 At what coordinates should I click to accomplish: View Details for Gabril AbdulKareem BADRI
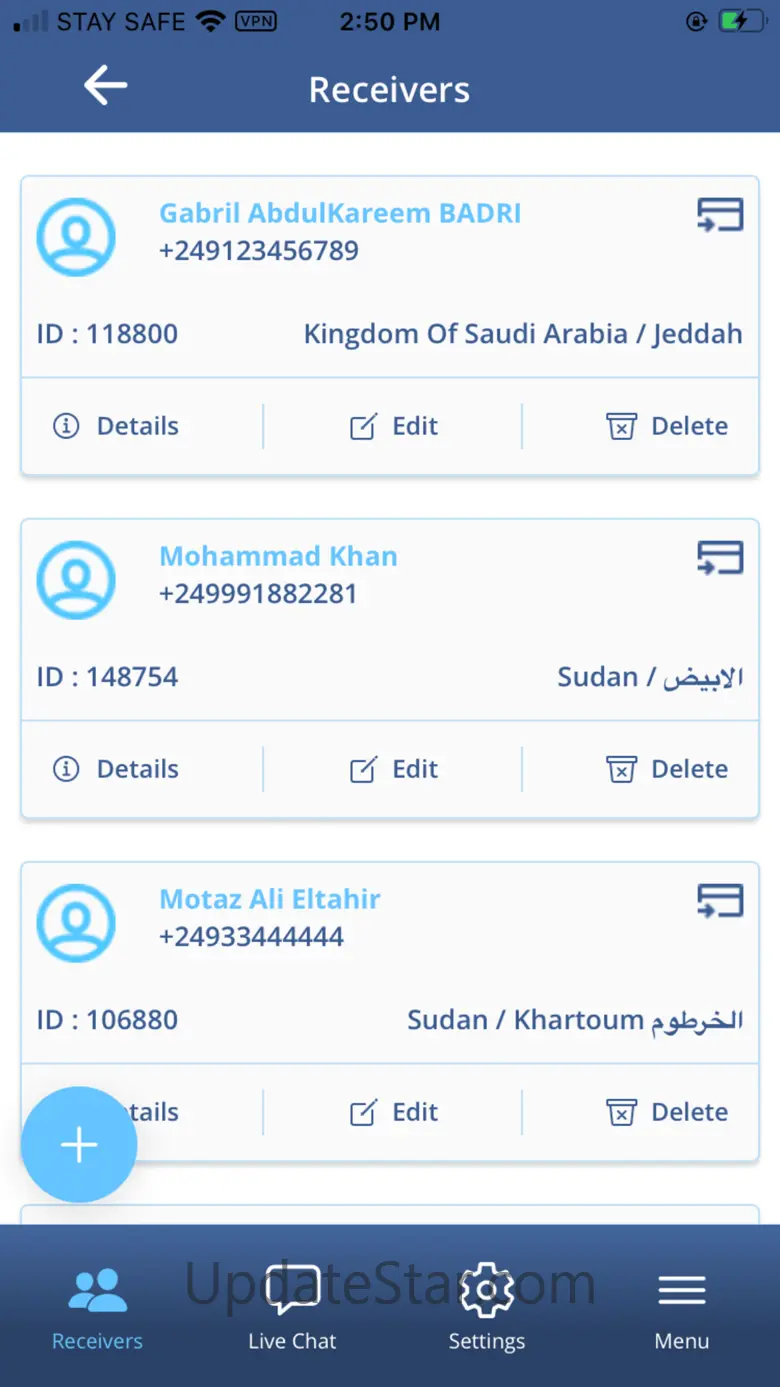[116, 426]
